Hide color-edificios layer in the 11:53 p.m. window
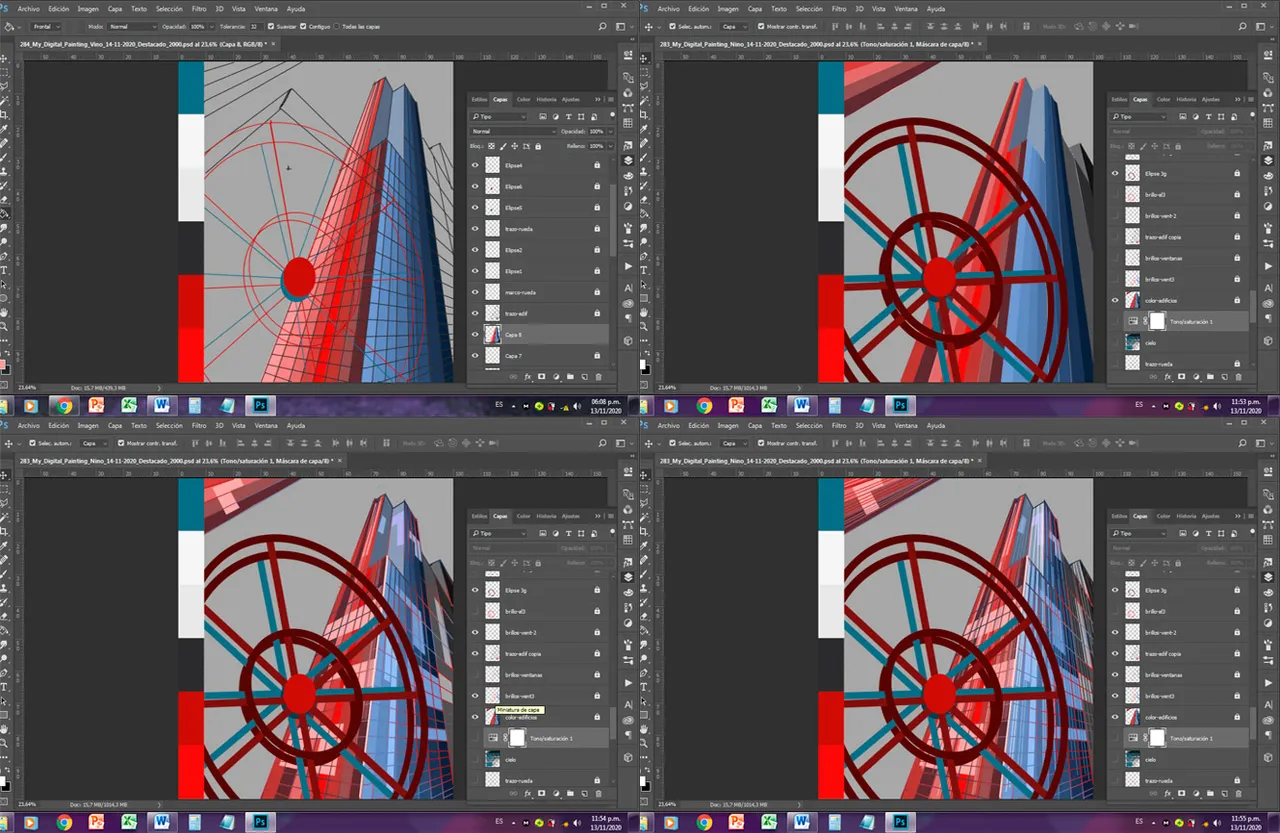This screenshot has width=1280, height=833. click(x=1115, y=300)
